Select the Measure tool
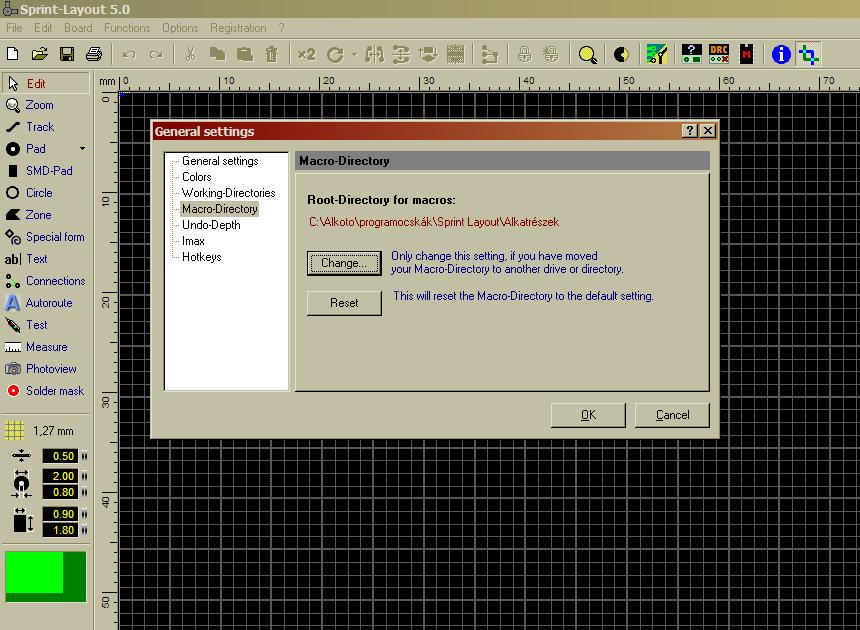The image size is (860, 630). (46, 347)
